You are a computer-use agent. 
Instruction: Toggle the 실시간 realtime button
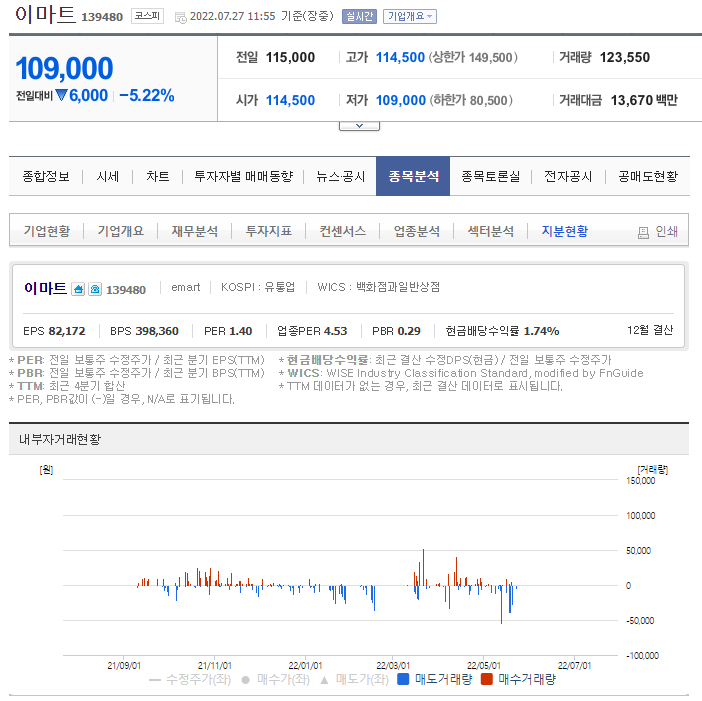tap(359, 17)
